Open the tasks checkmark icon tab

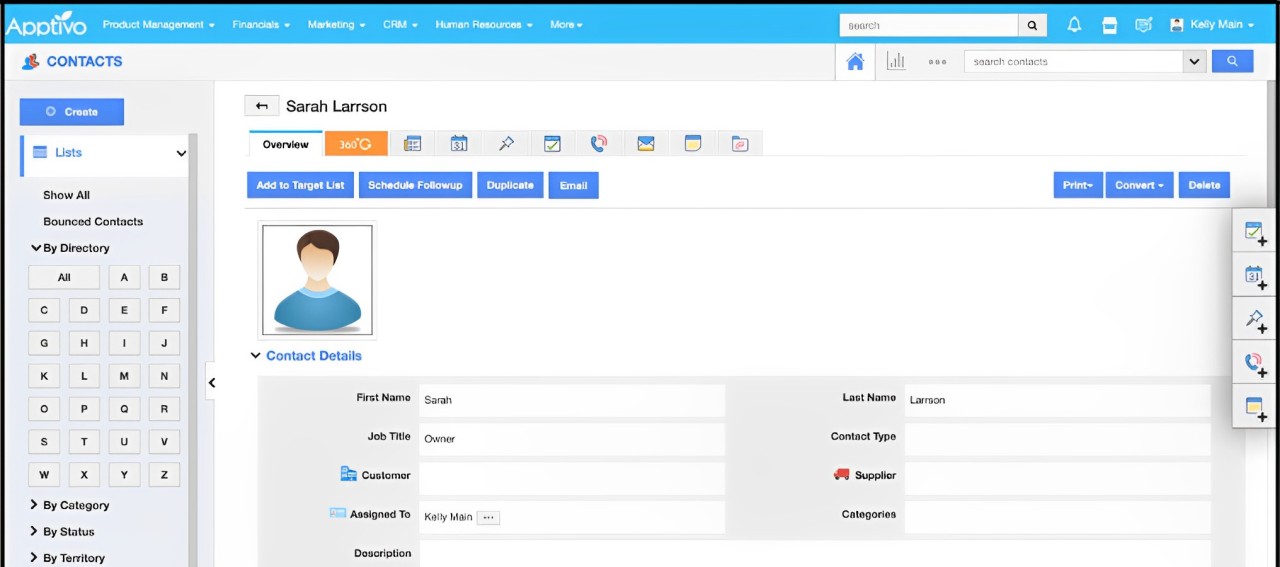[552, 144]
